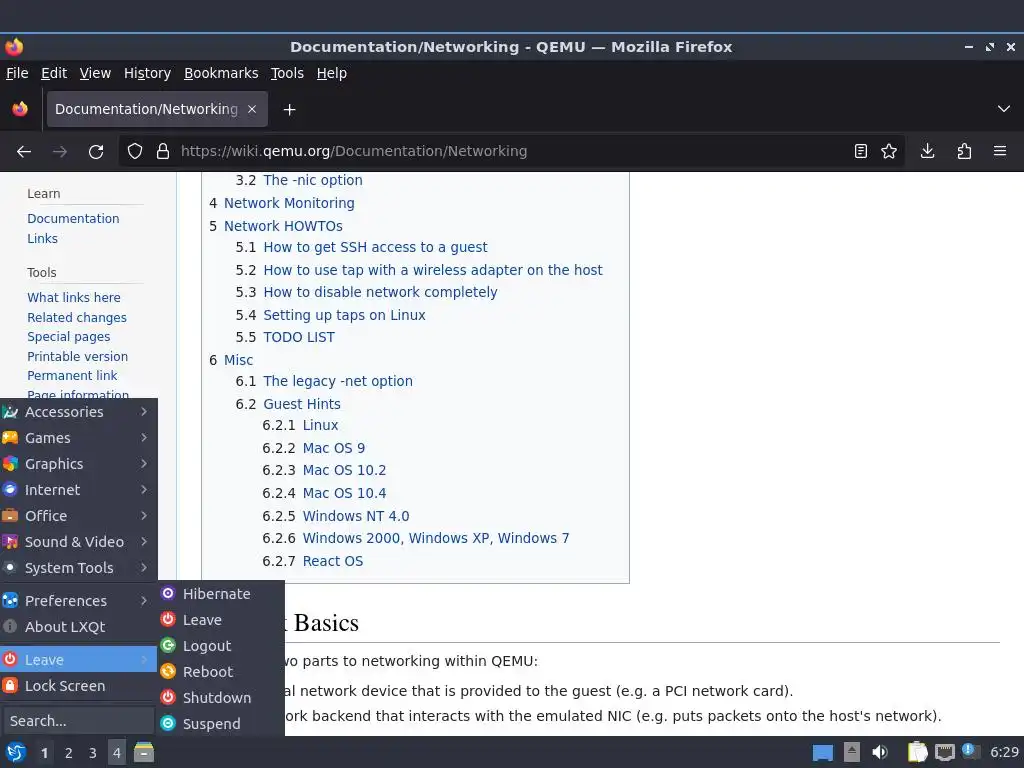Viewport: 1024px width, 768px height.
Task: Open network monitor tray icon
Action: (944, 753)
